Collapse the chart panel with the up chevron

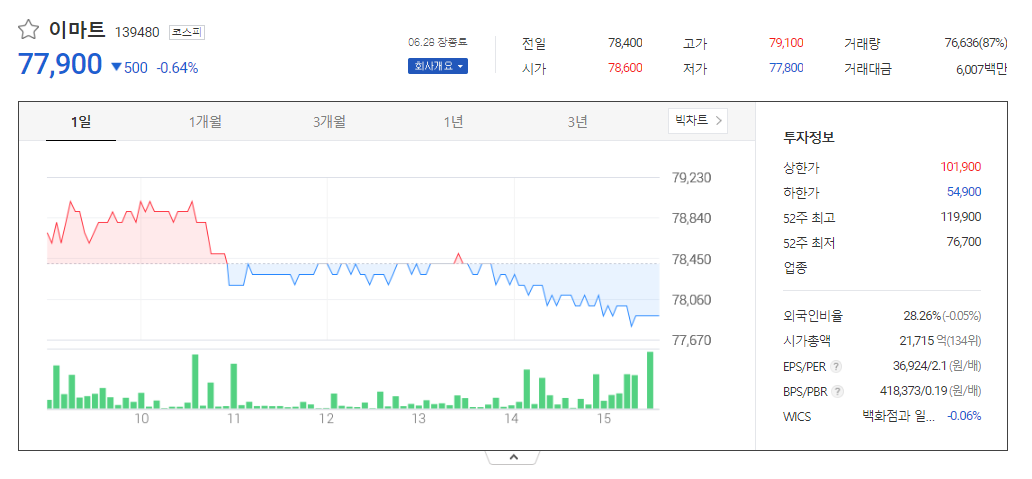tap(514, 457)
